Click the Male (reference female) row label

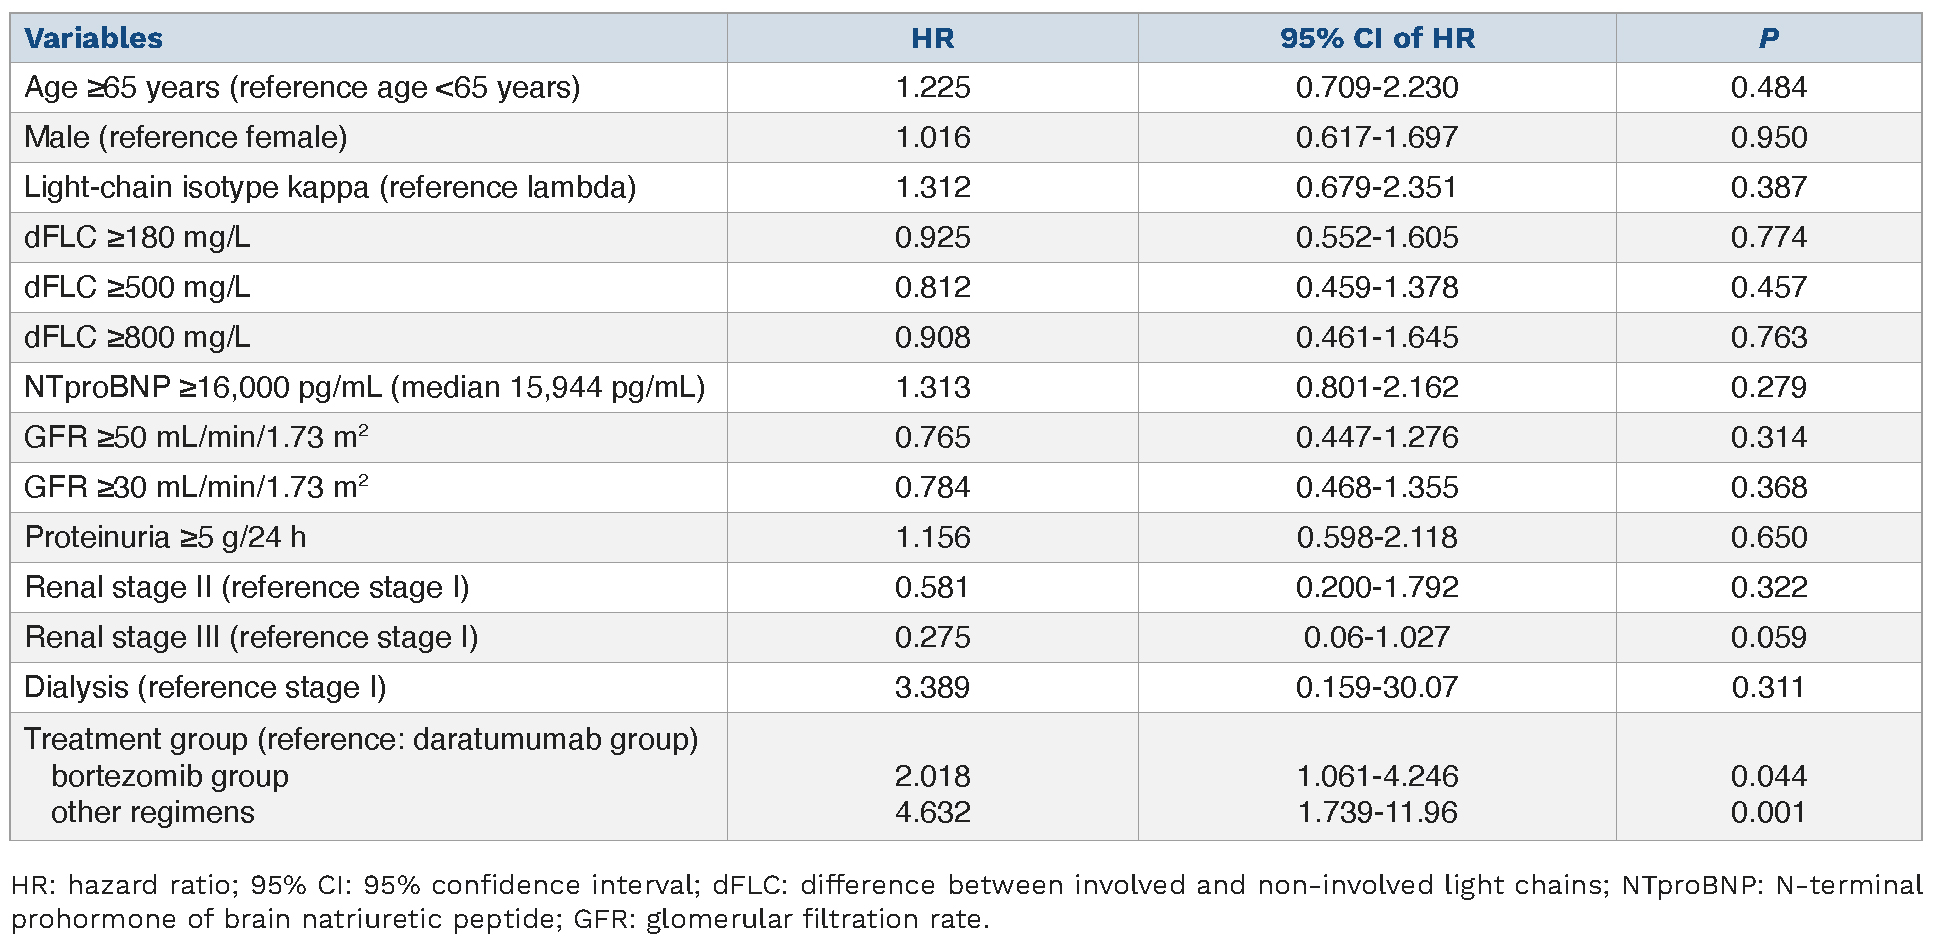pos(186,137)
